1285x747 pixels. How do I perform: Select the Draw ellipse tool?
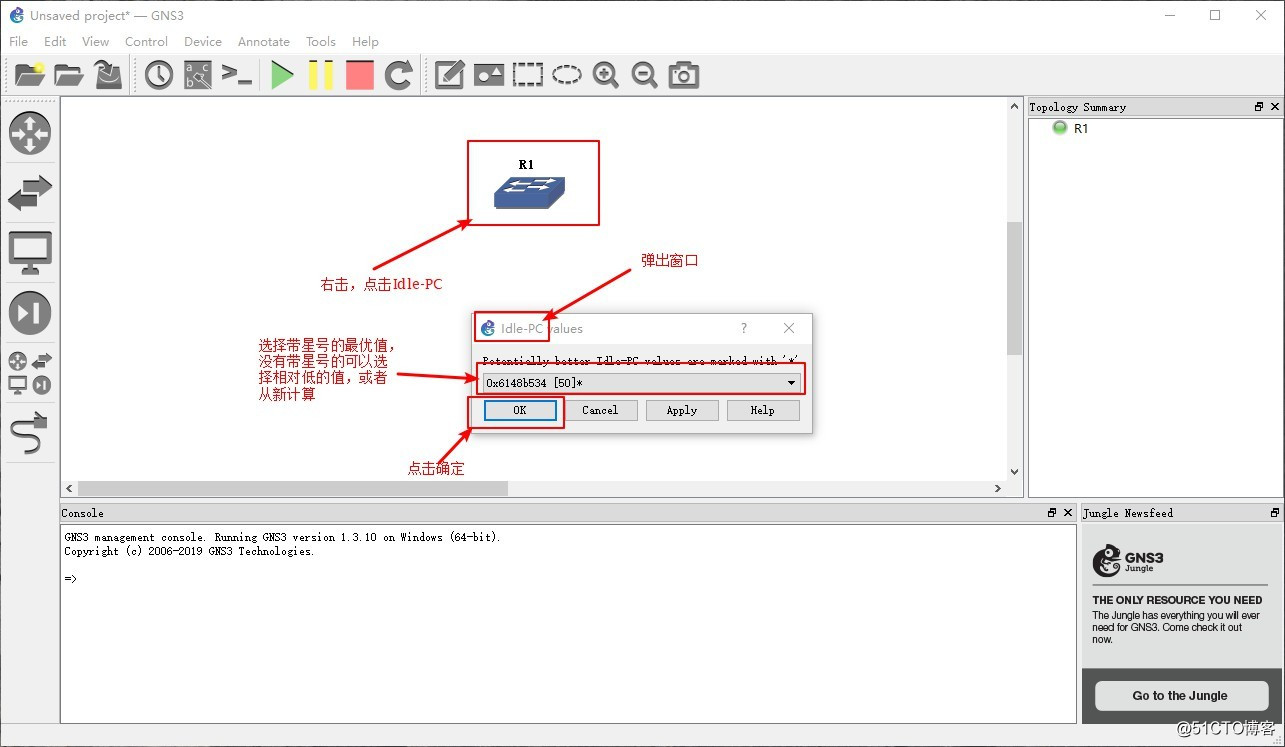click(567, 75)
